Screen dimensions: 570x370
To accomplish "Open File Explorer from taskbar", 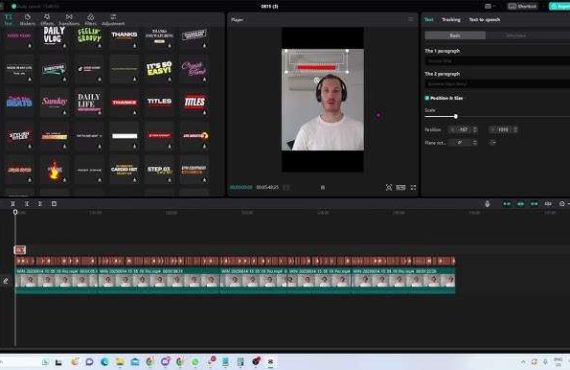I will [119, 362].
